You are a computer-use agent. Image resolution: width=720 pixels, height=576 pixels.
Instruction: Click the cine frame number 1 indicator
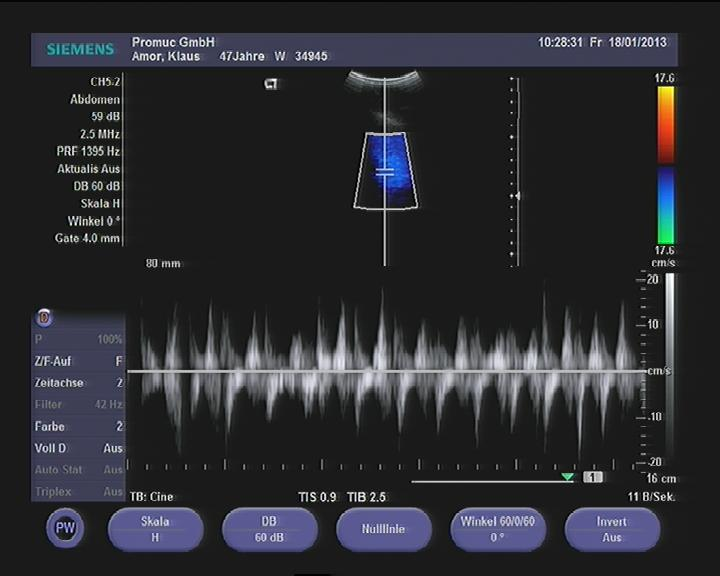[x=592, y=477]
